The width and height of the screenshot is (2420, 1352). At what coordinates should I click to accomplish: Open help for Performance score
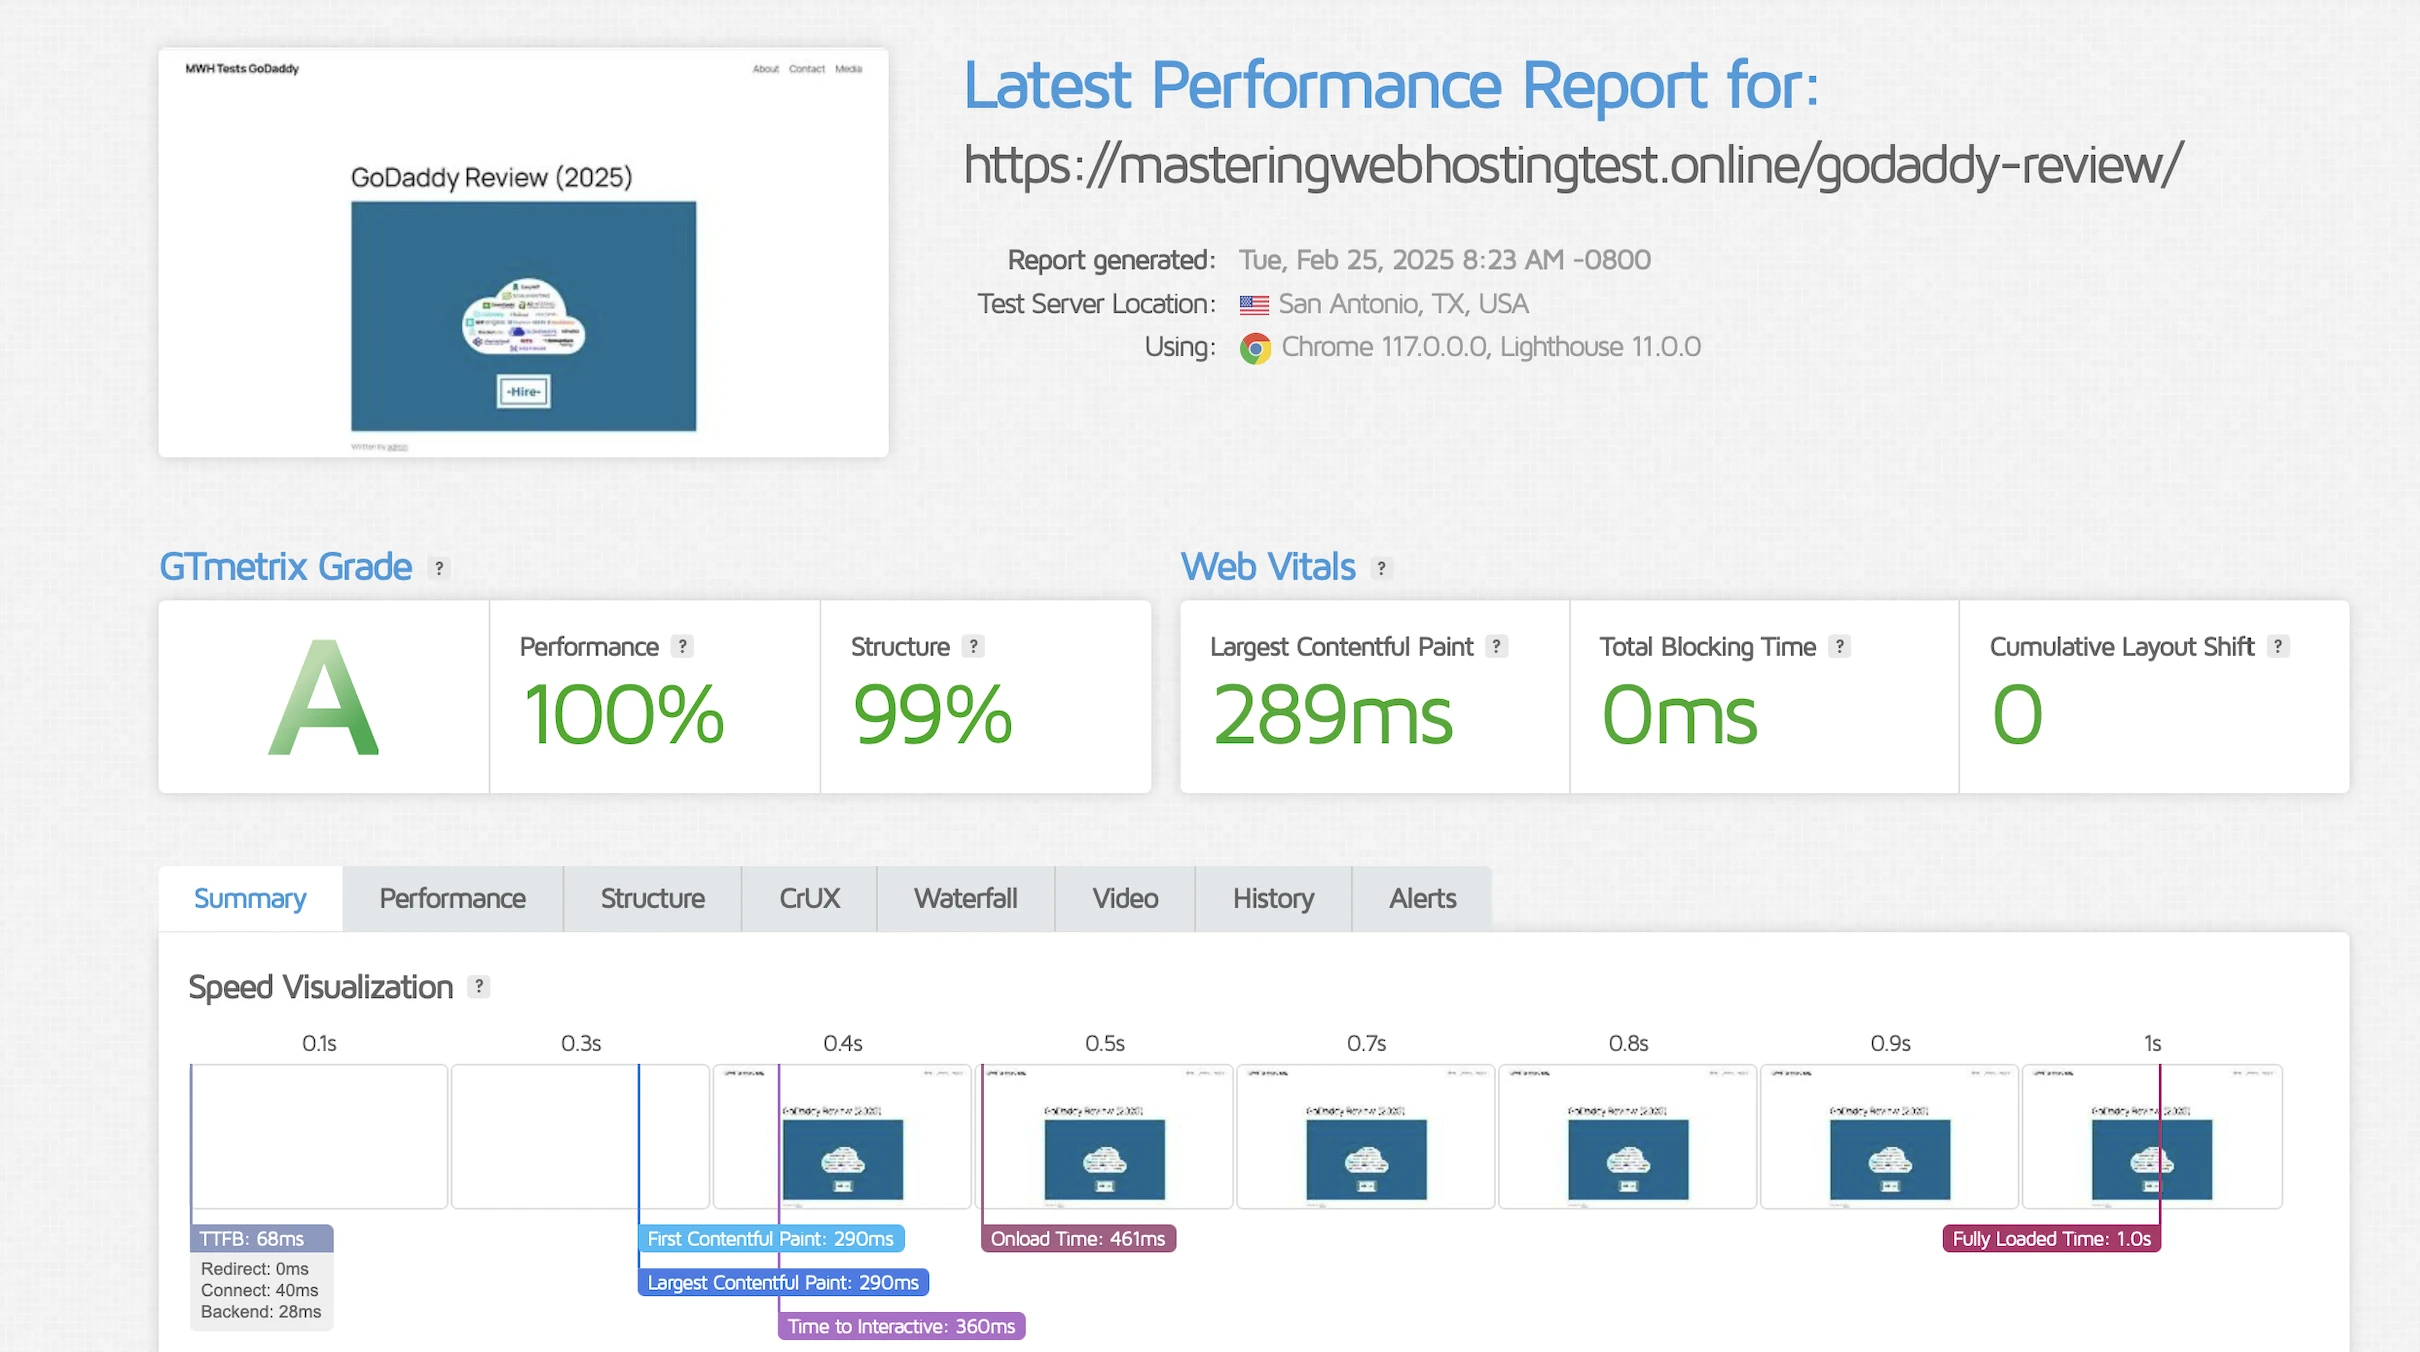pyautogui.click(x=682, y=646)
